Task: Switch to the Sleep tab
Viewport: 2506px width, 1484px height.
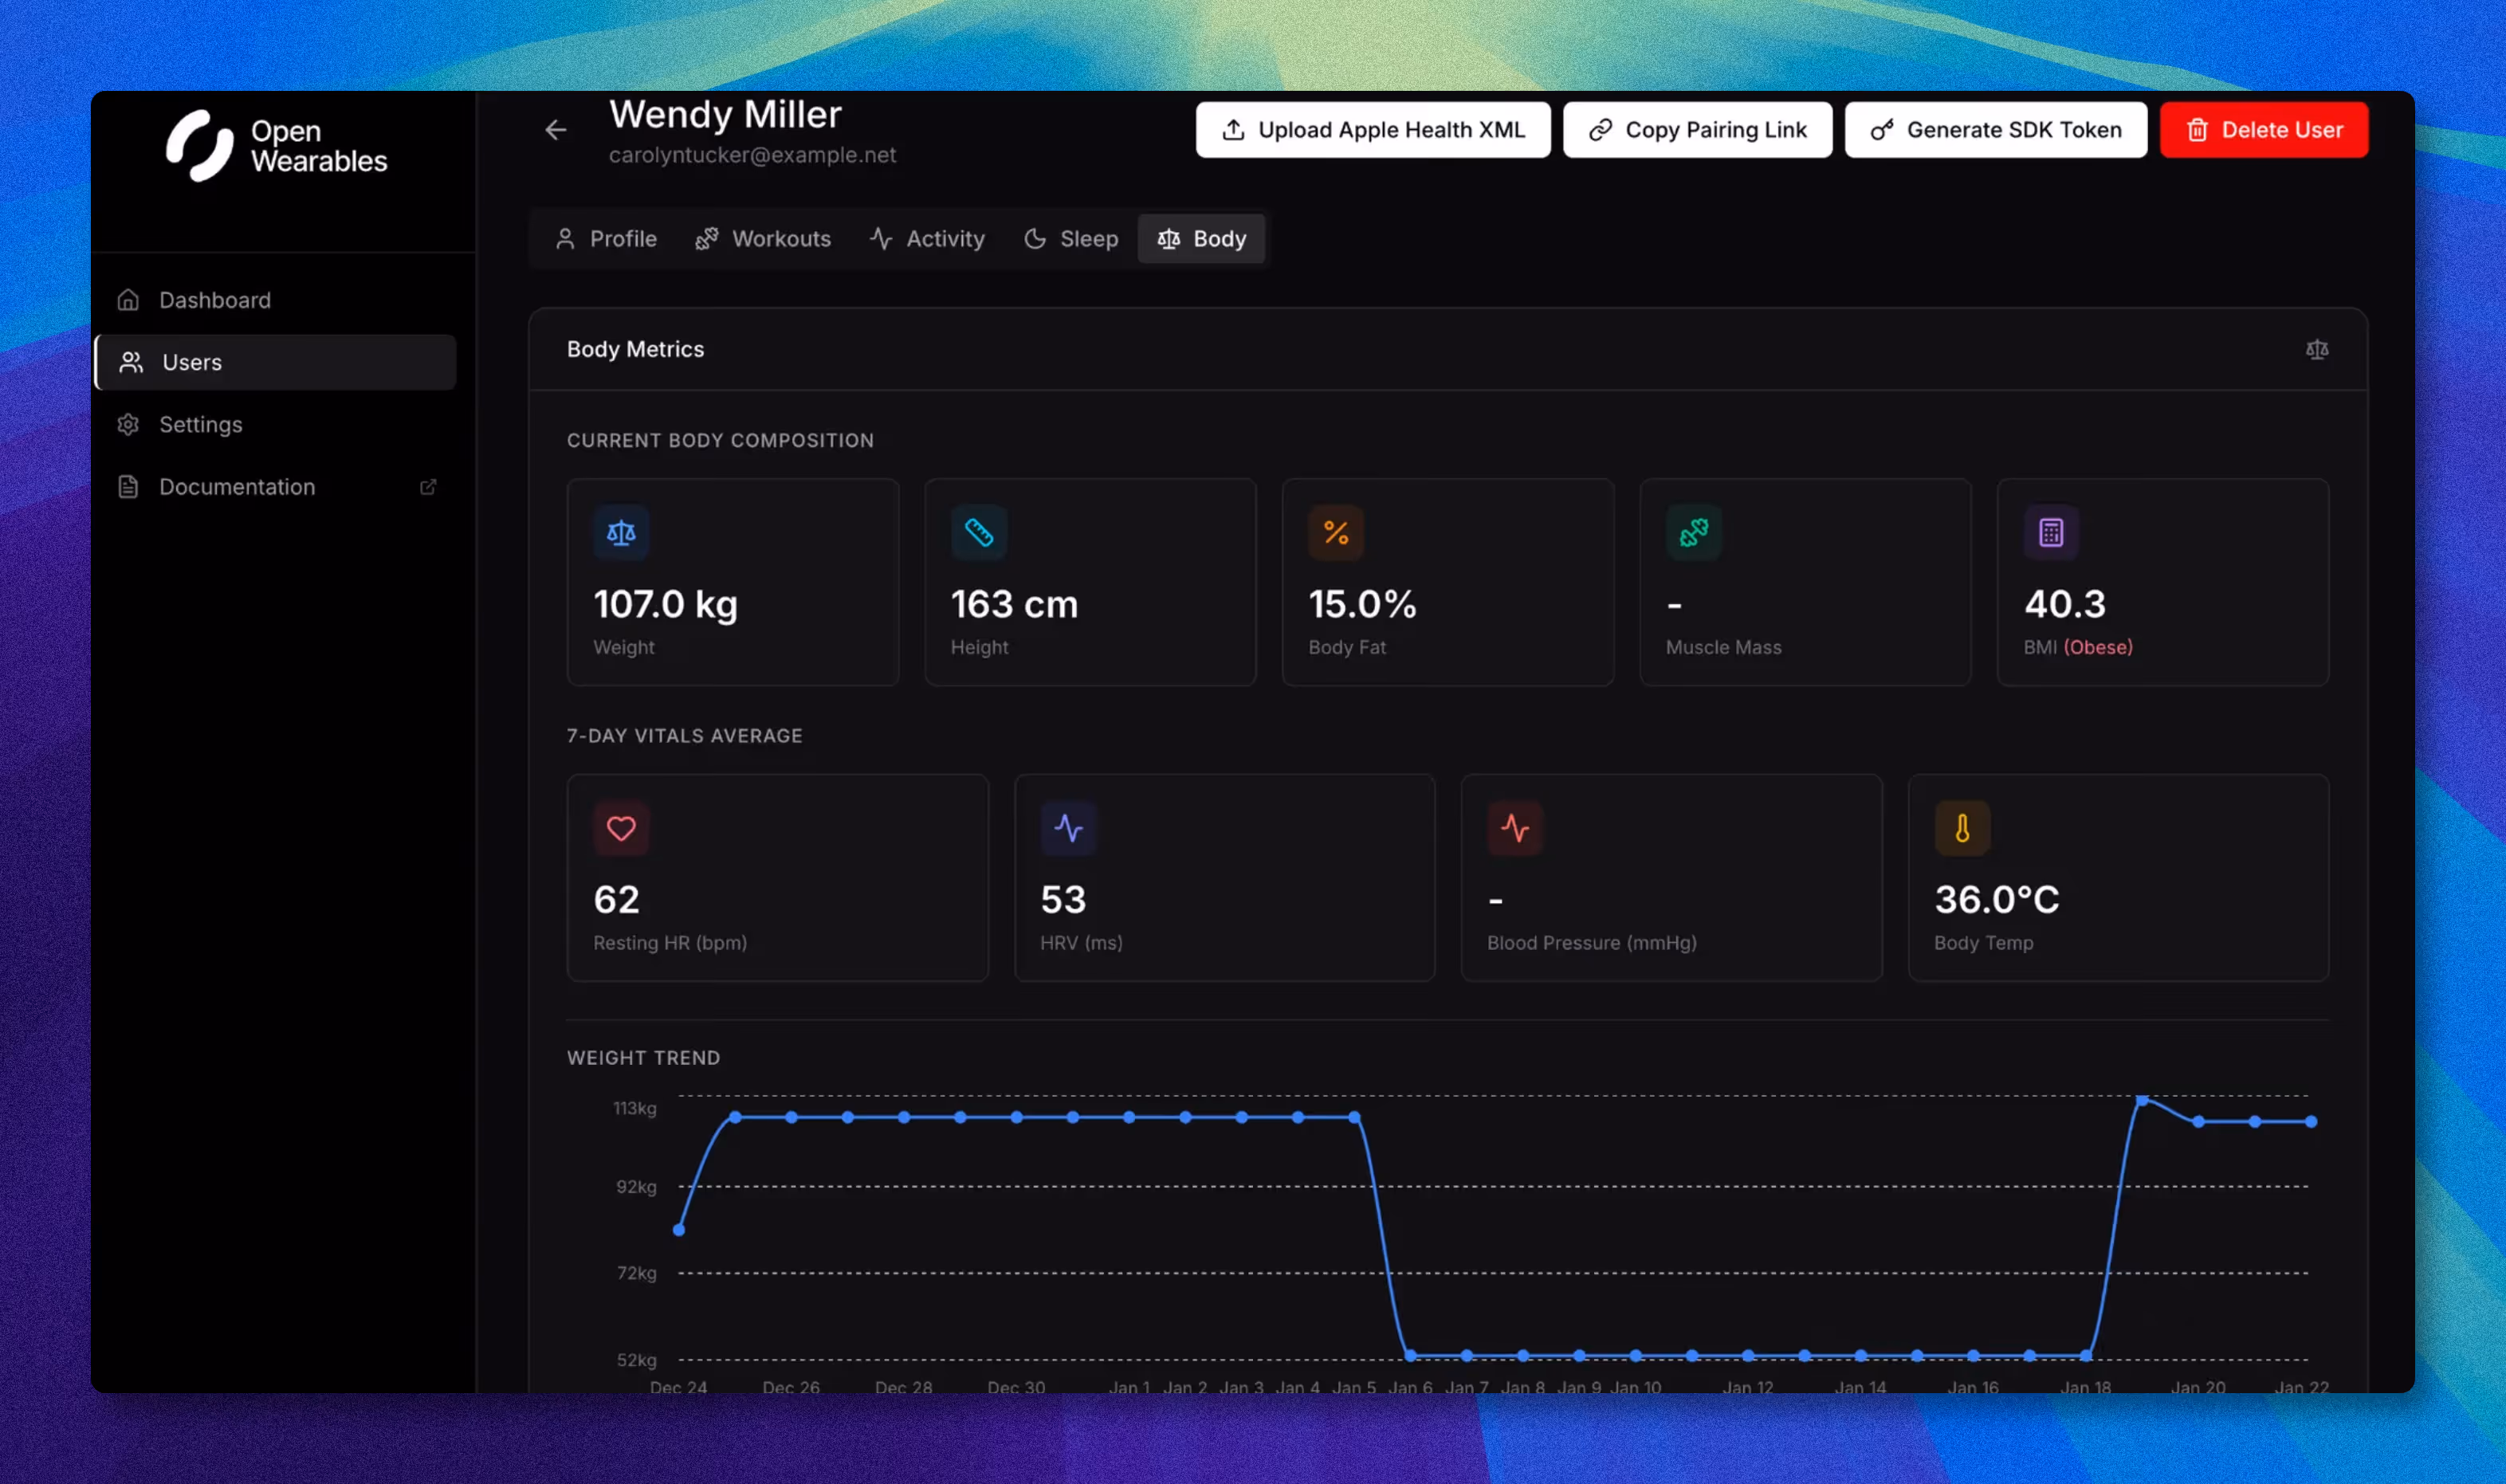Action: [x=1071, y=239]
